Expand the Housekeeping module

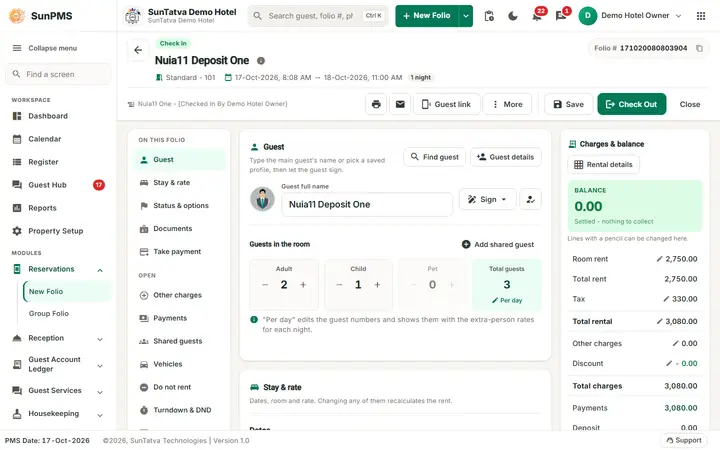coord(100,415)
